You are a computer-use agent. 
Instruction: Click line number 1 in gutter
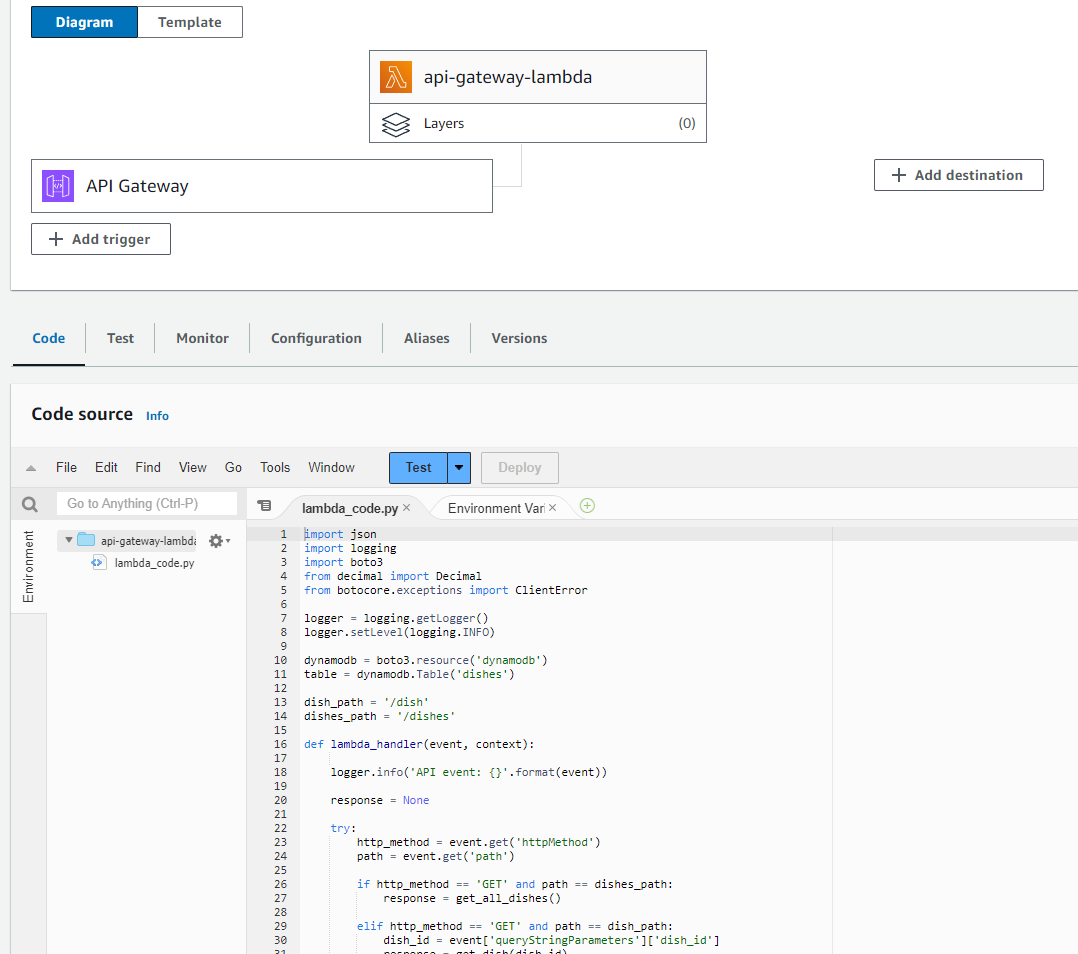pos(283,534)
